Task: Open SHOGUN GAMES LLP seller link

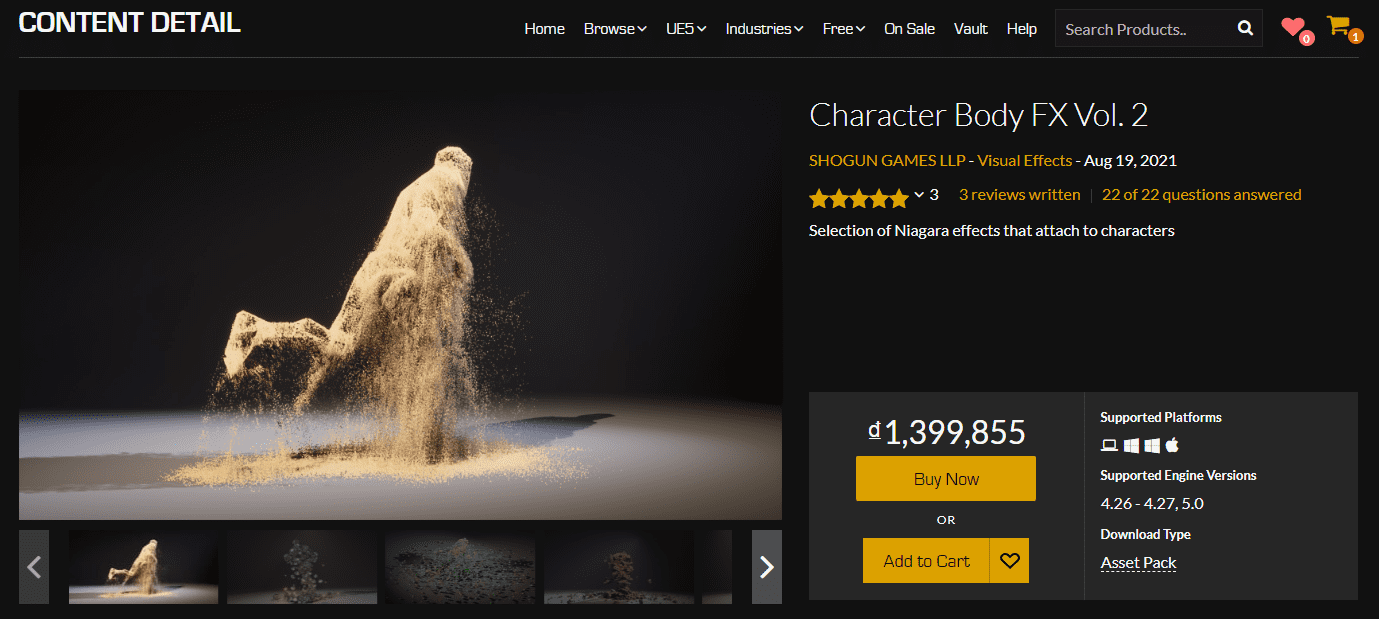Action: point(887,160)
